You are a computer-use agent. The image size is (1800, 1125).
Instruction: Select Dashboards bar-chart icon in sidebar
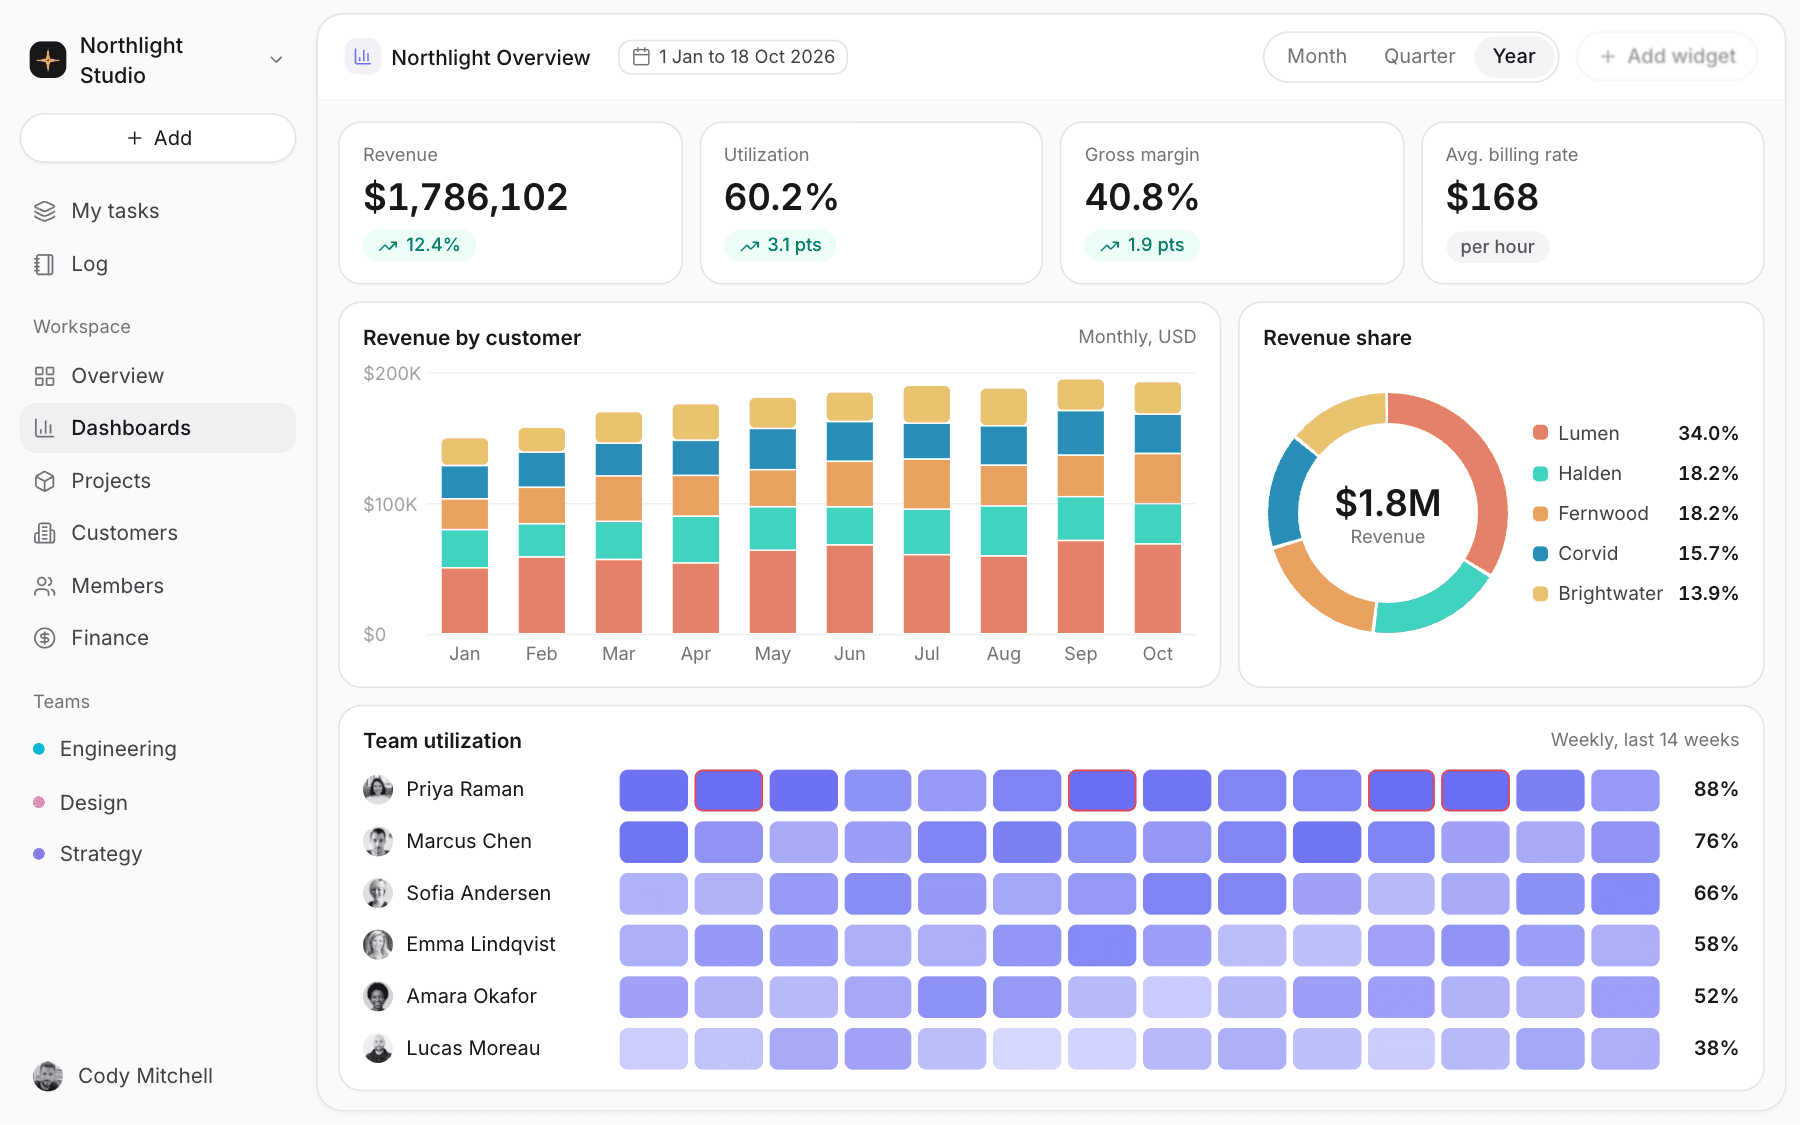click(x=45, y=428)
